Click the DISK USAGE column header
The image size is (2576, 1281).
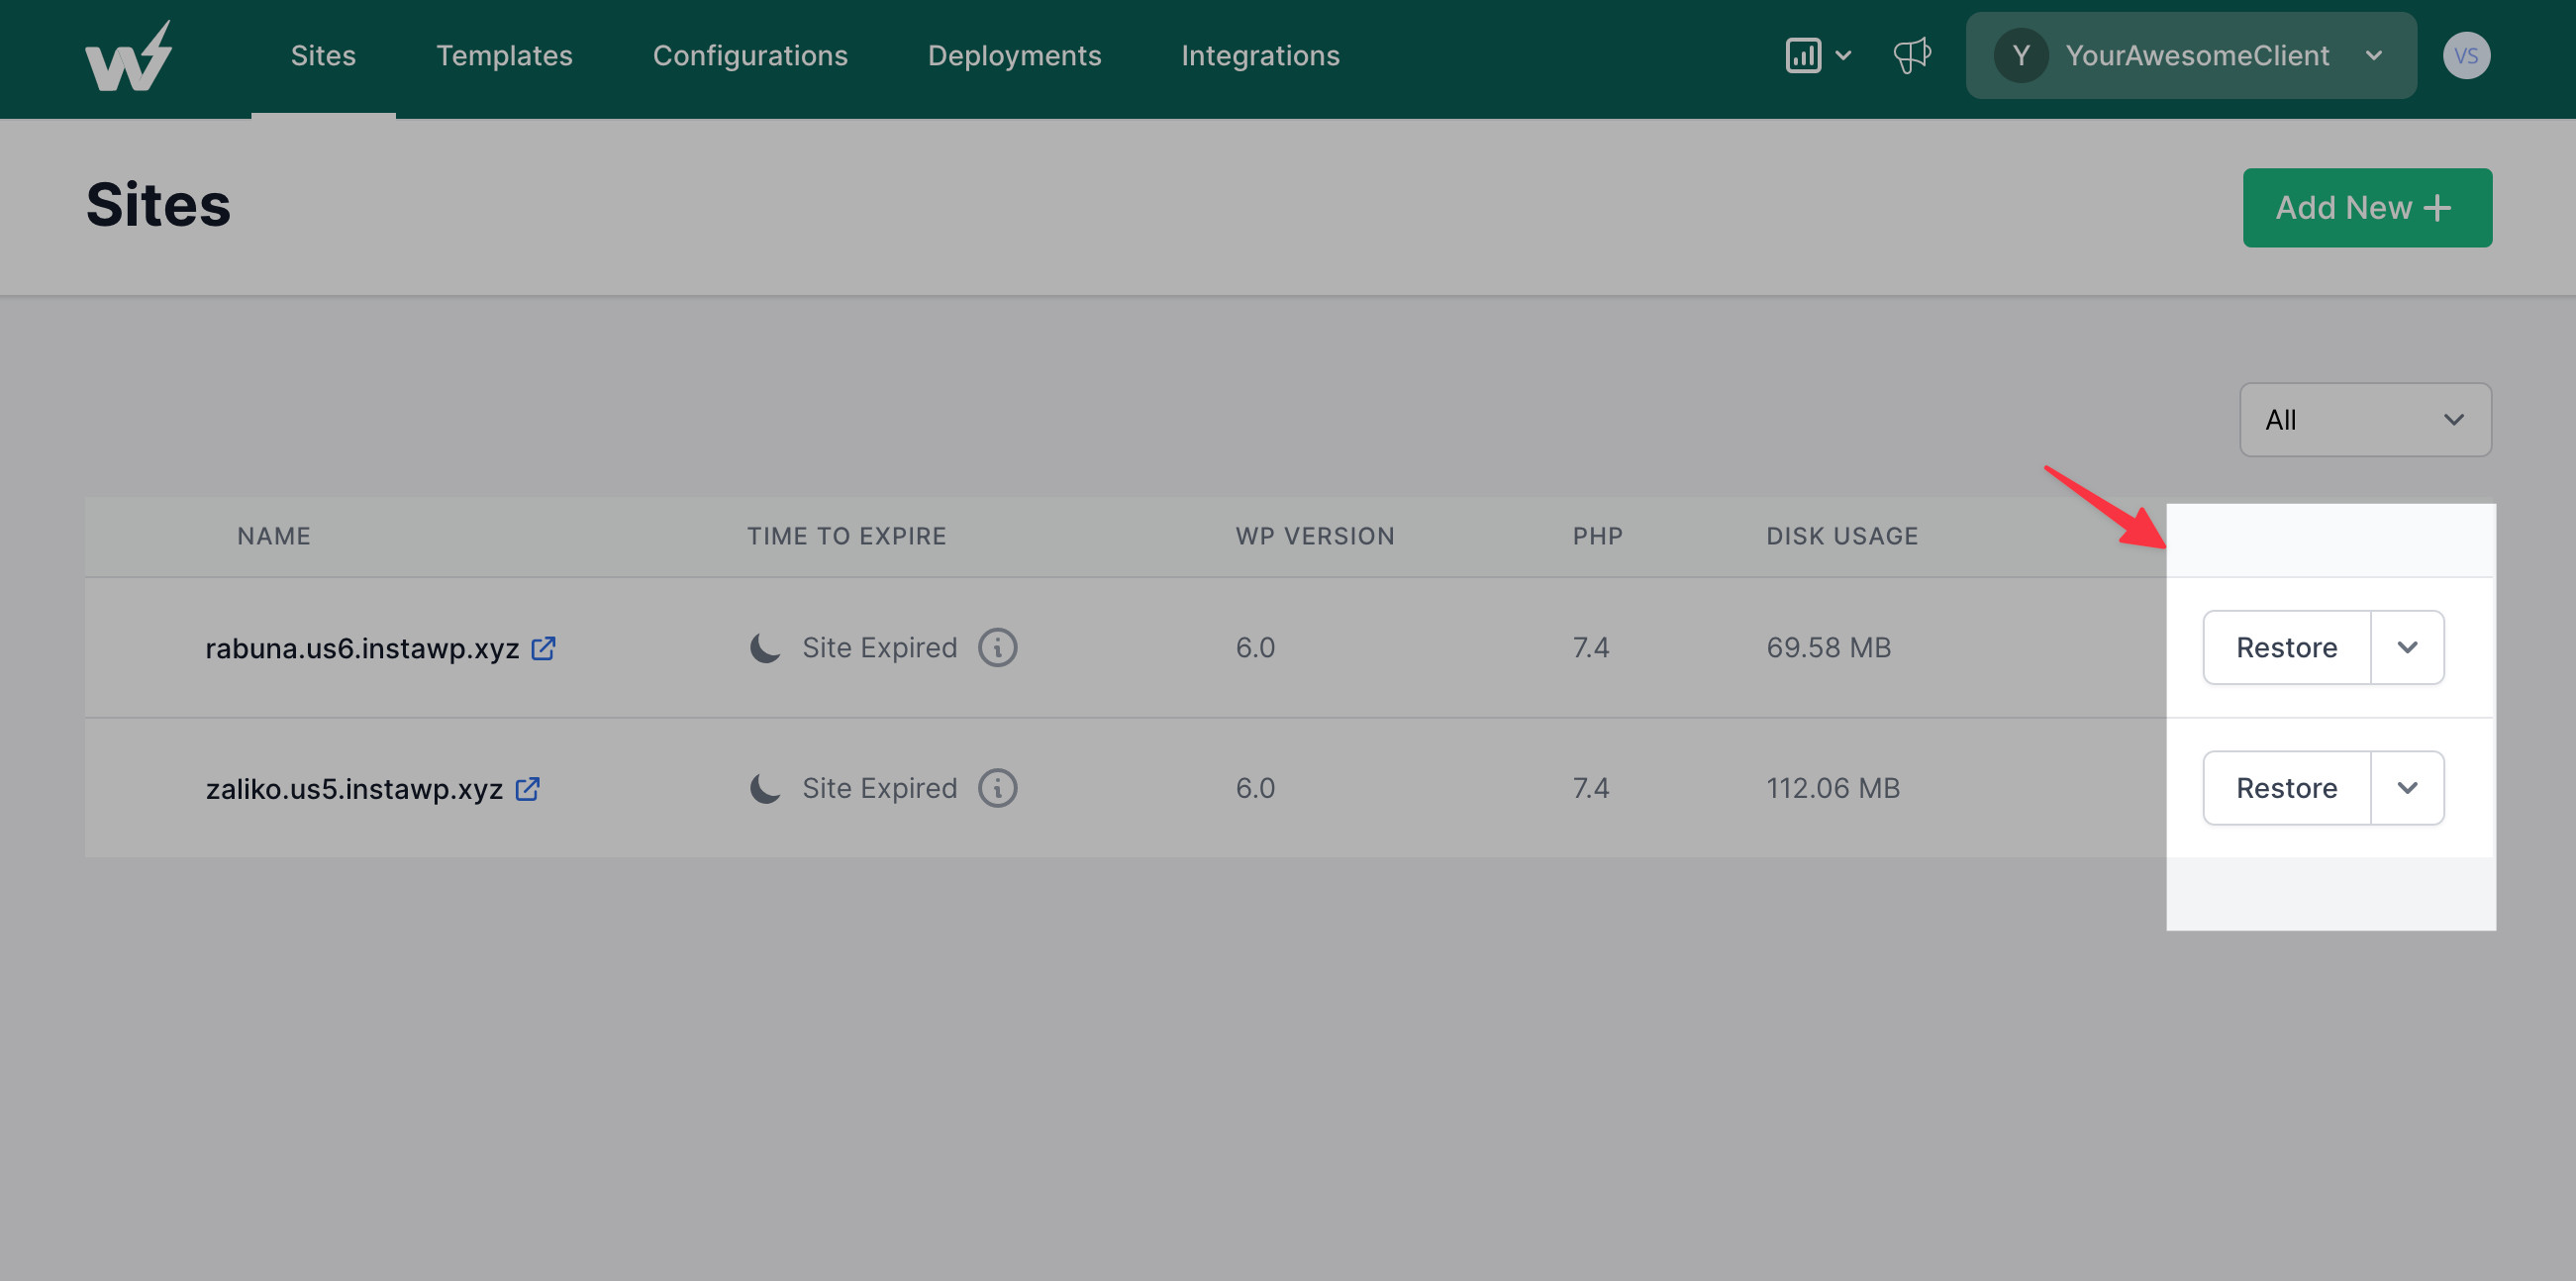pos(1842,536)
